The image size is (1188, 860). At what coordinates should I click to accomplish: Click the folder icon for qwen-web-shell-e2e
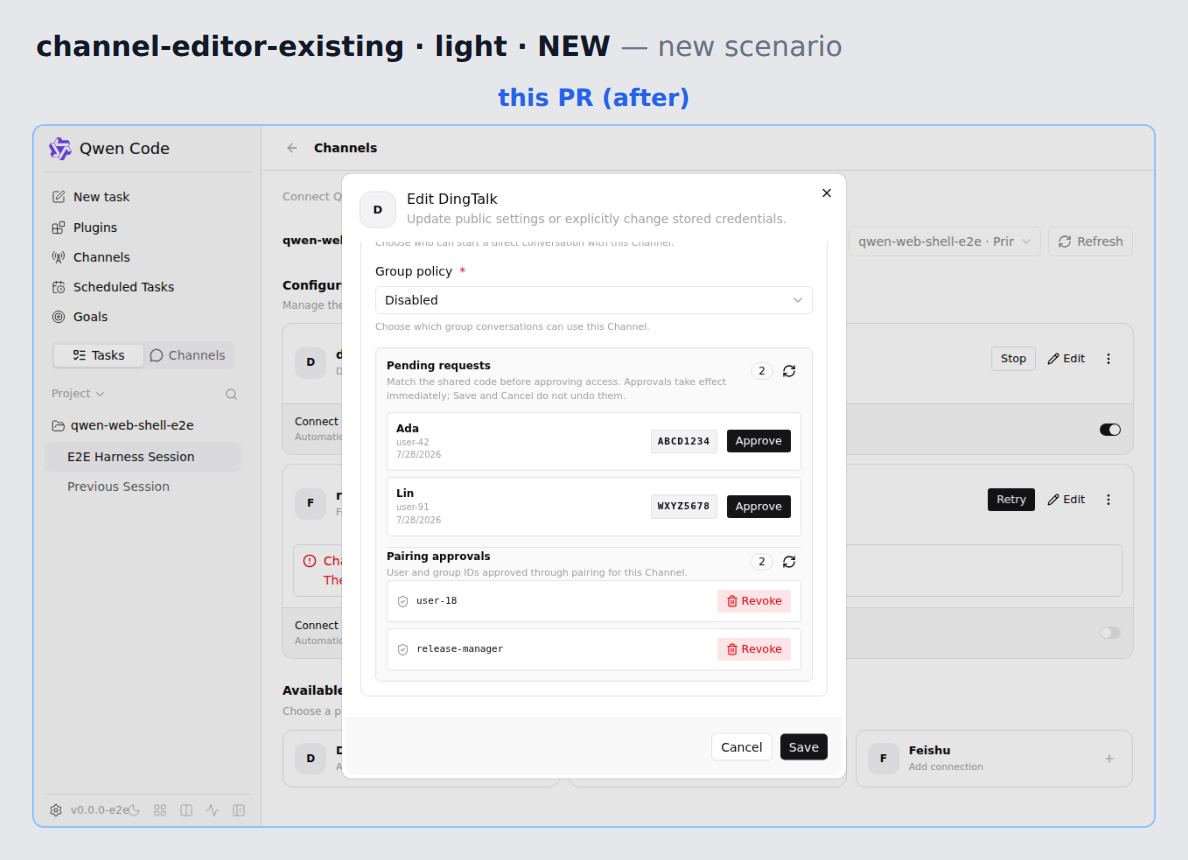pos(58,426)
